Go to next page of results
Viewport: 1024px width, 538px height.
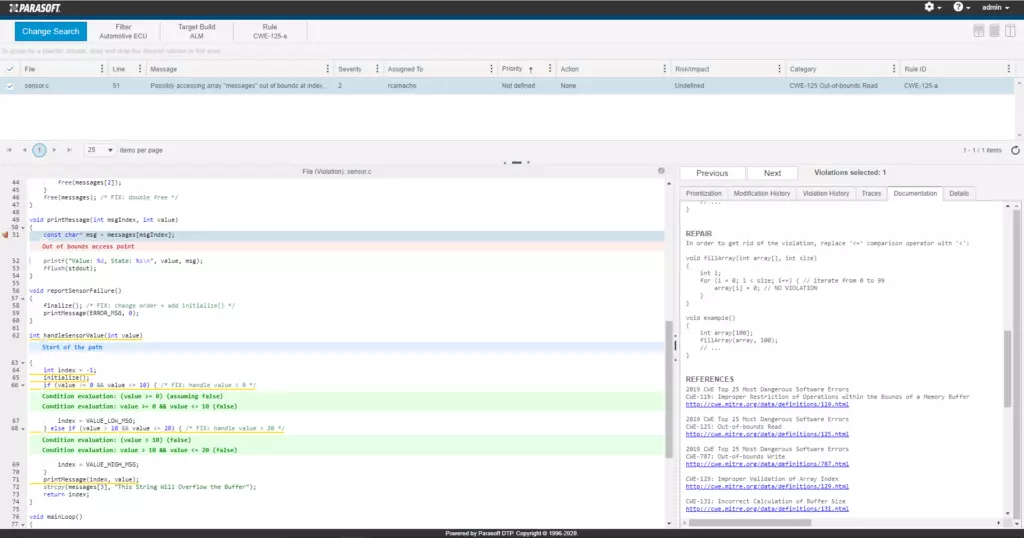tap(54, 150)
